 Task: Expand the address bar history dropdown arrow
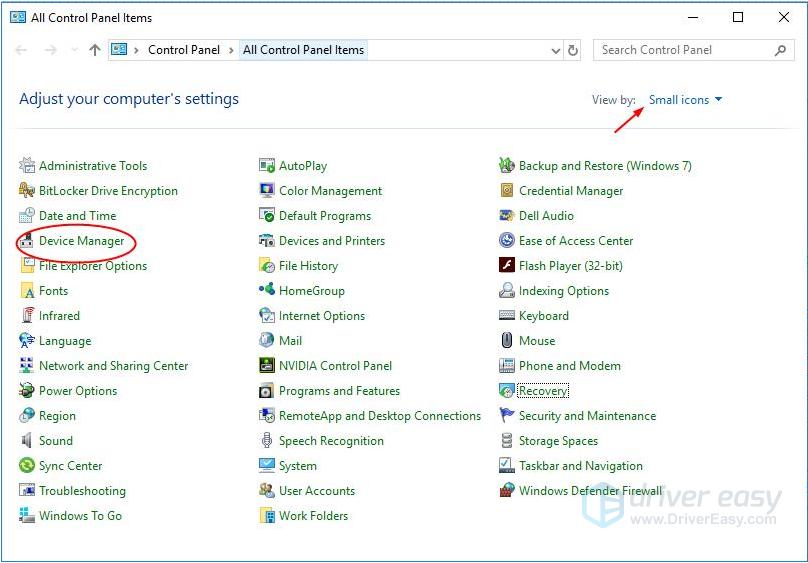556,50
